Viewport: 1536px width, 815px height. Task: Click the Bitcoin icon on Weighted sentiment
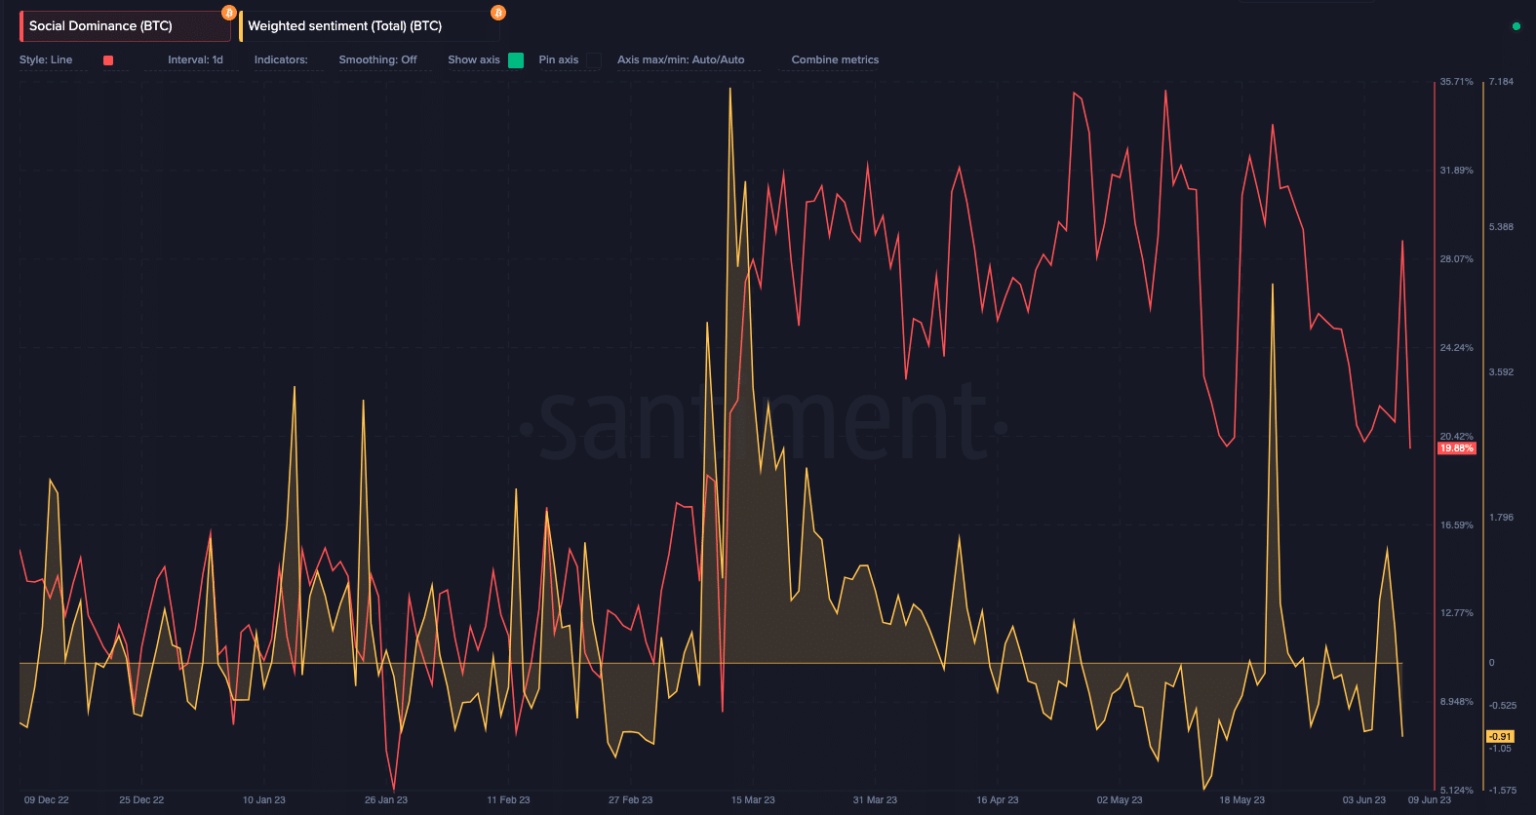498,13
